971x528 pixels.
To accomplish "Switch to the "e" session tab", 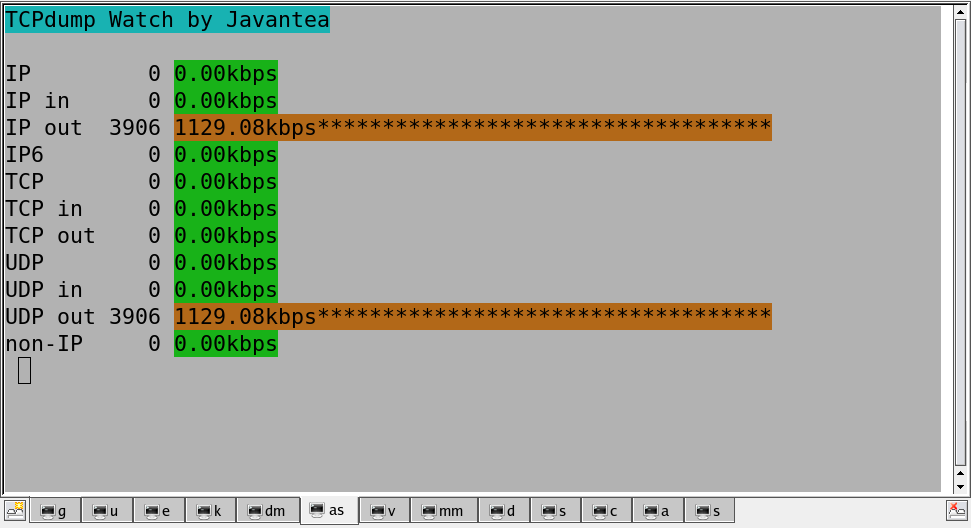I will tap(159, 511).
